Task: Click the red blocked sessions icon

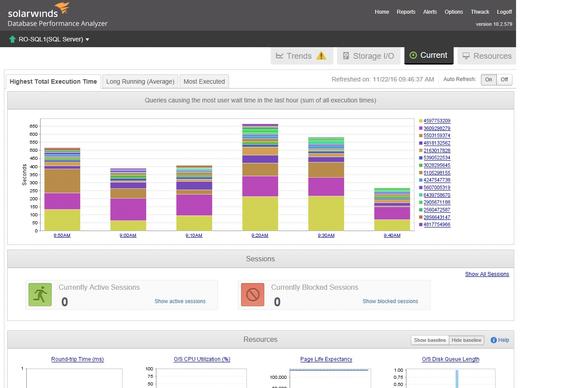Action: (252, 295)
